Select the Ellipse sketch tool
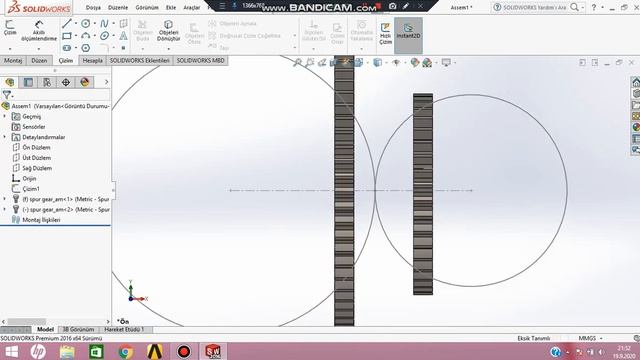Viewport: 640px width, 360px height. [104, 36]
